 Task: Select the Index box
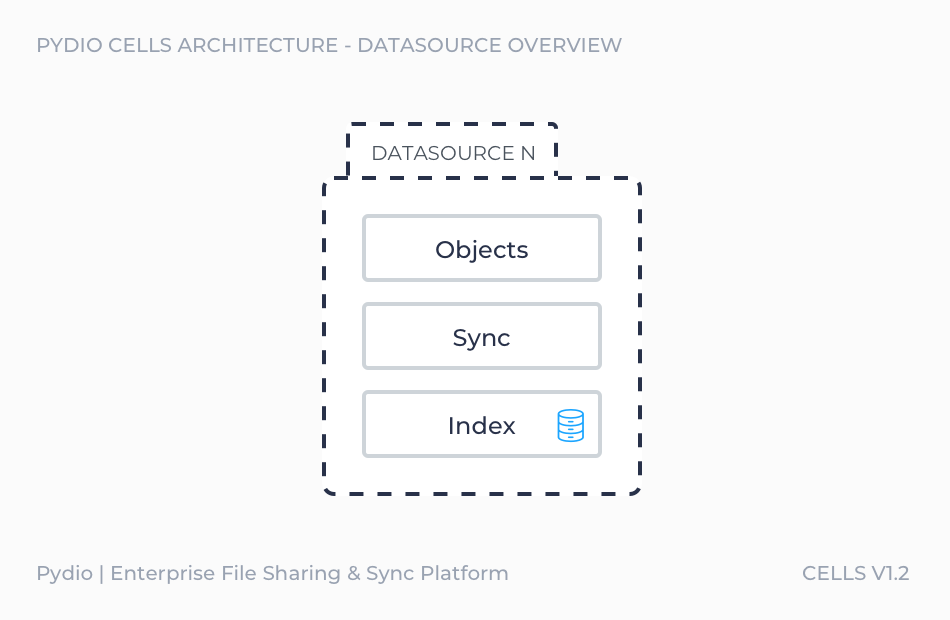click(x=482, y=424)
